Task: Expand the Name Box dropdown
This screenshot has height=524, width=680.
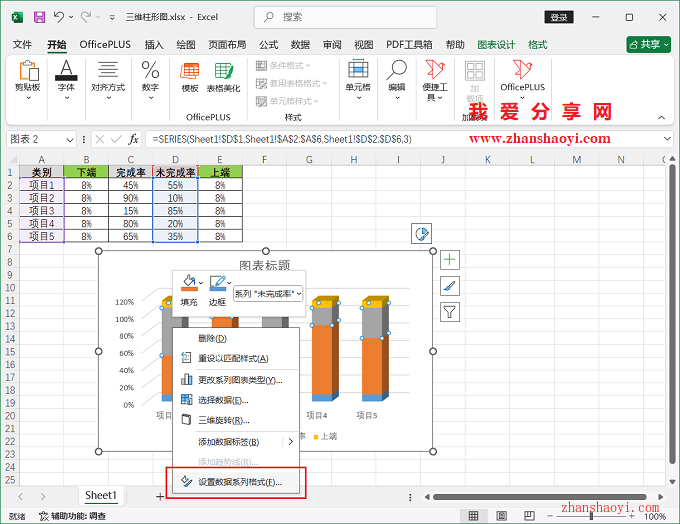Action: (70, 139)
